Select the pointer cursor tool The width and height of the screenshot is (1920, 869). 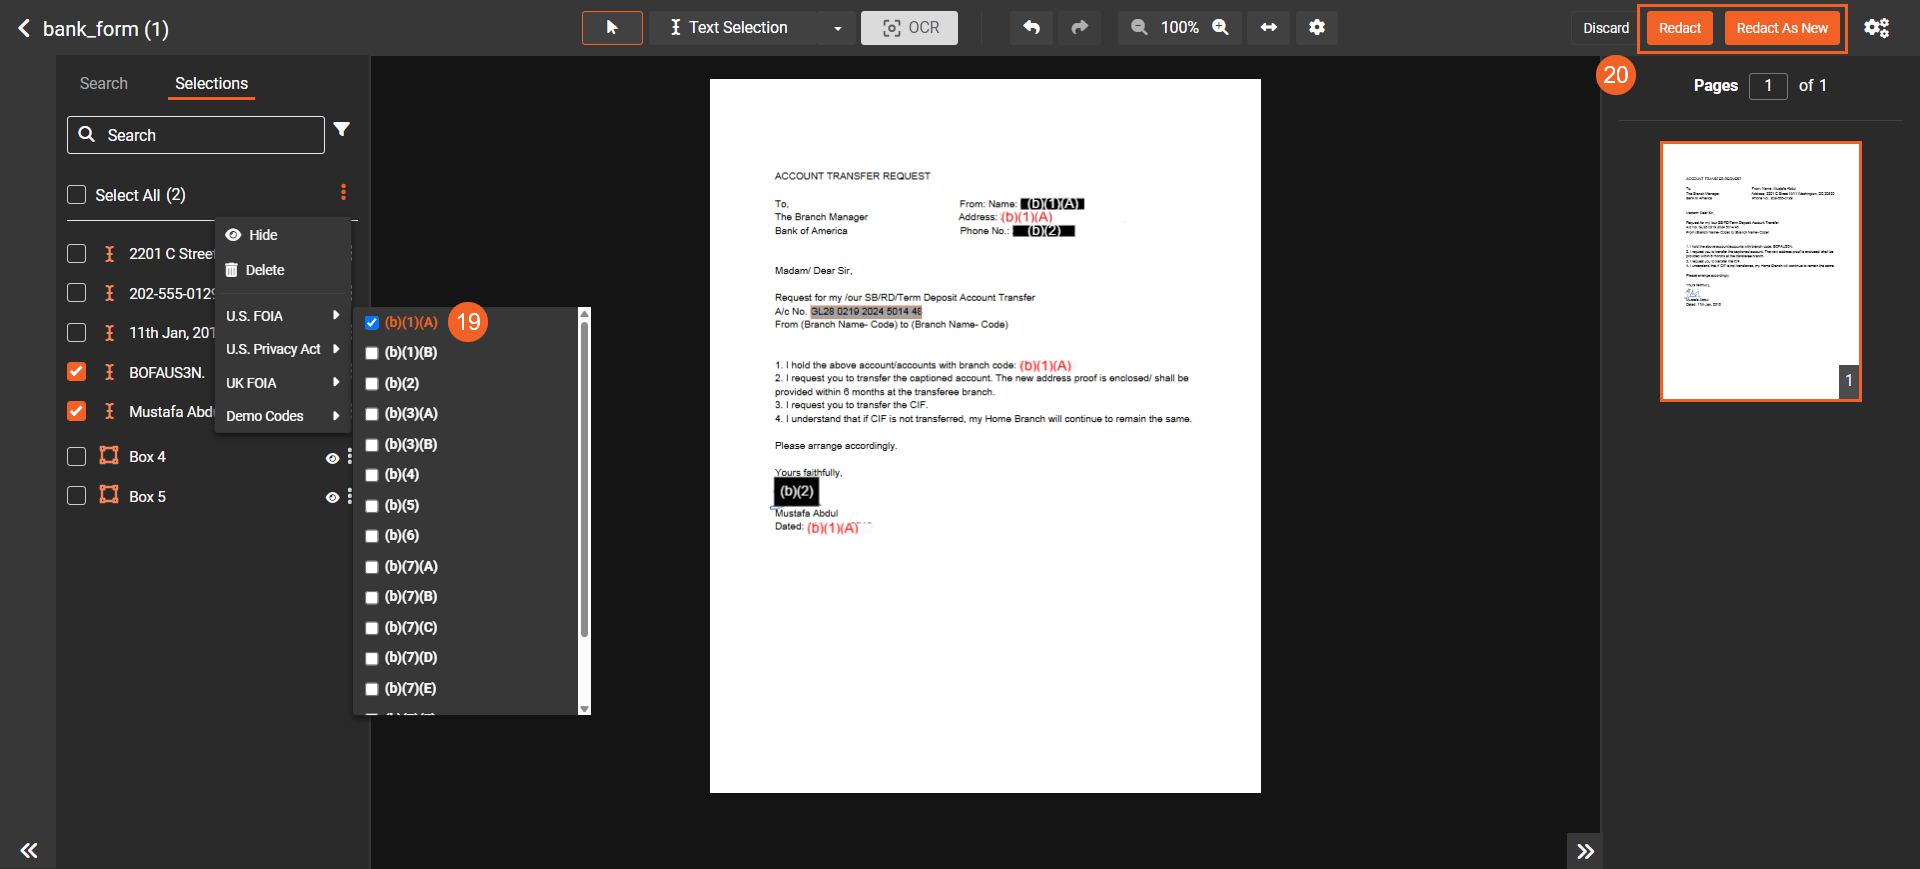coord(612,28)
